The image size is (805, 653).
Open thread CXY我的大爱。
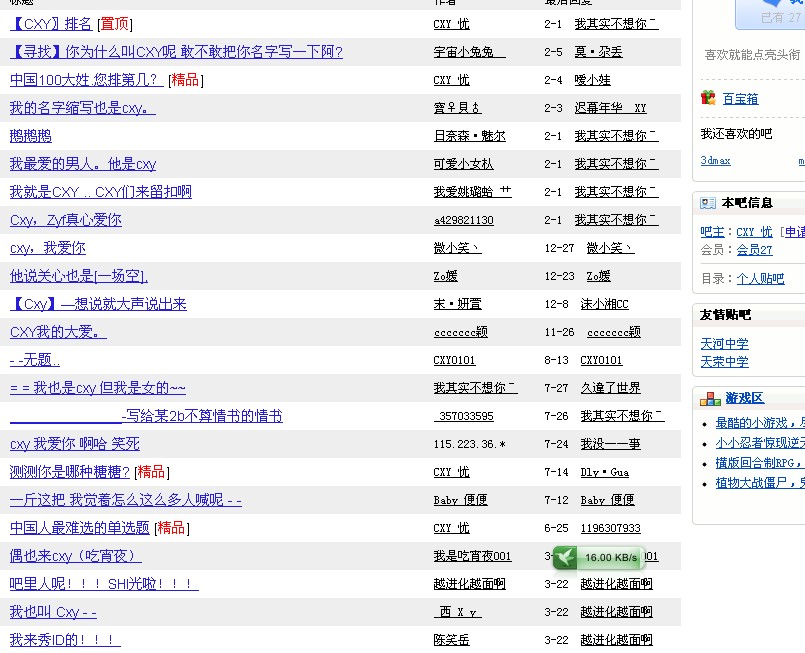pyautogui.click(x=58, y=332)
